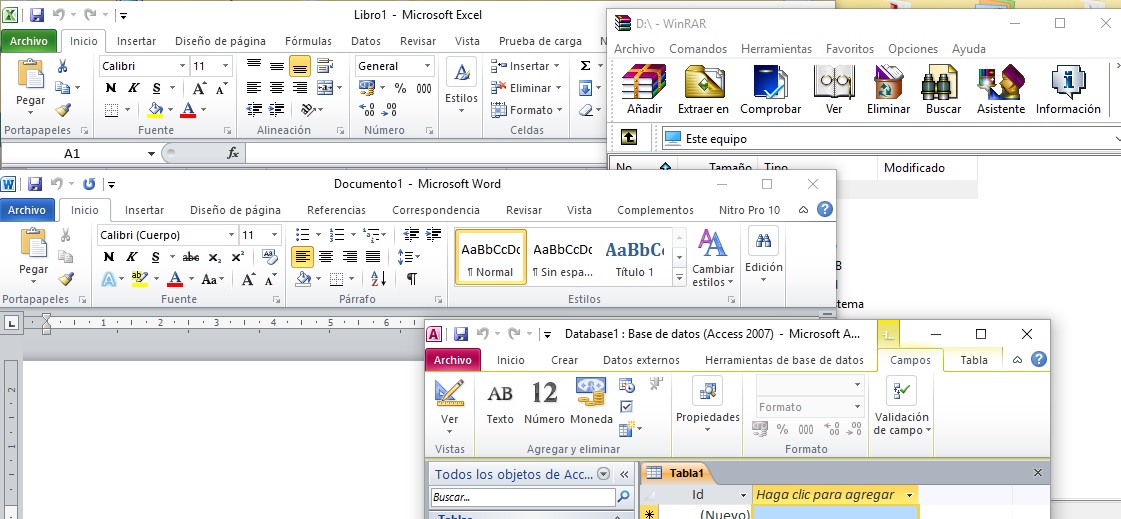Click the Número 12 field icon in Access
The image size is (1121, 519).
[544, 392]
